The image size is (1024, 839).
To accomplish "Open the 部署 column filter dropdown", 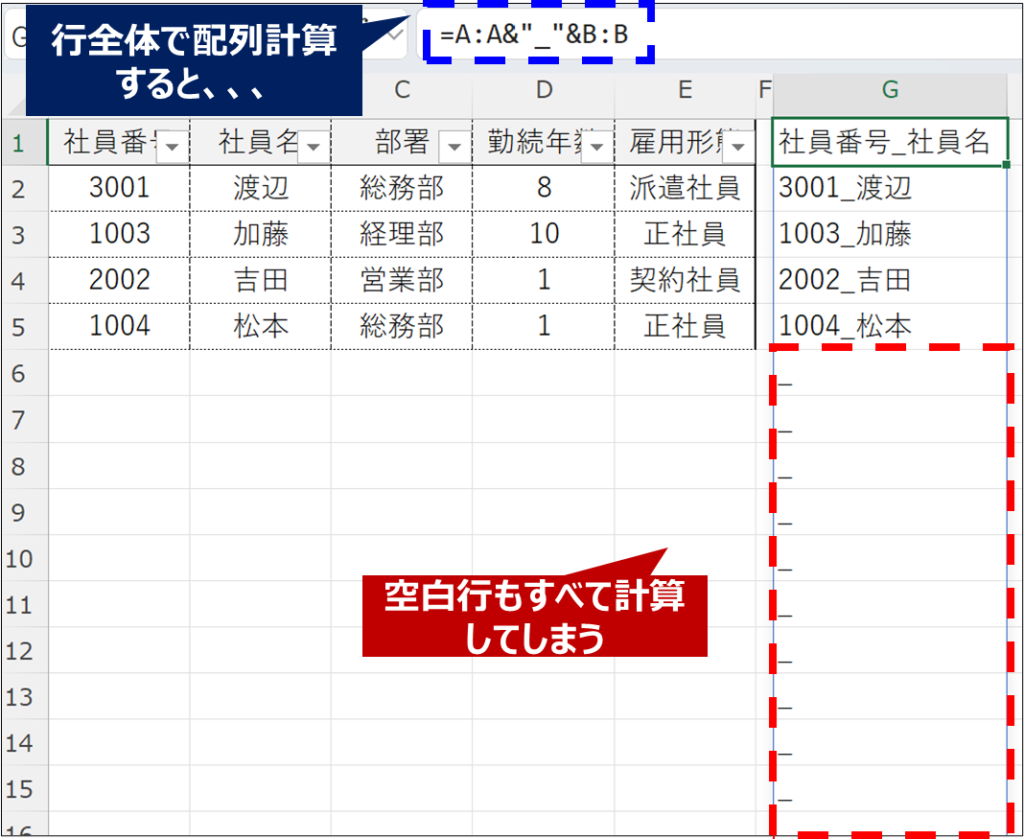I will pos(454,147).
